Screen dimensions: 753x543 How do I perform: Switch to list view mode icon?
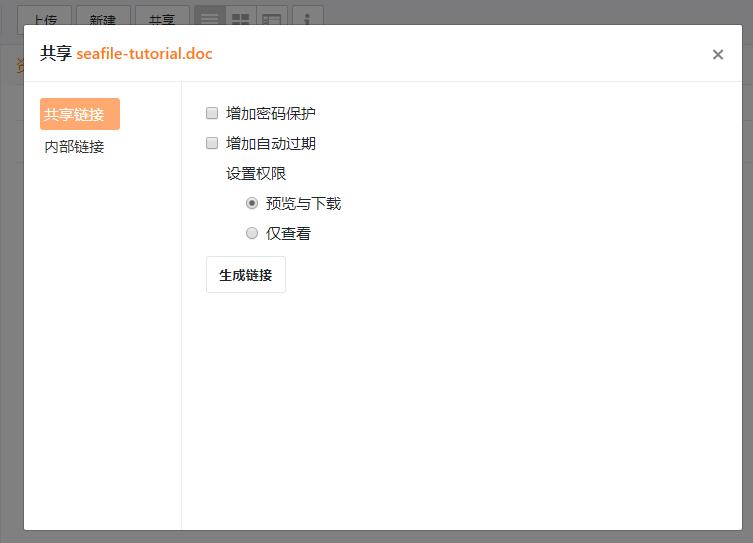coord(209,18)
